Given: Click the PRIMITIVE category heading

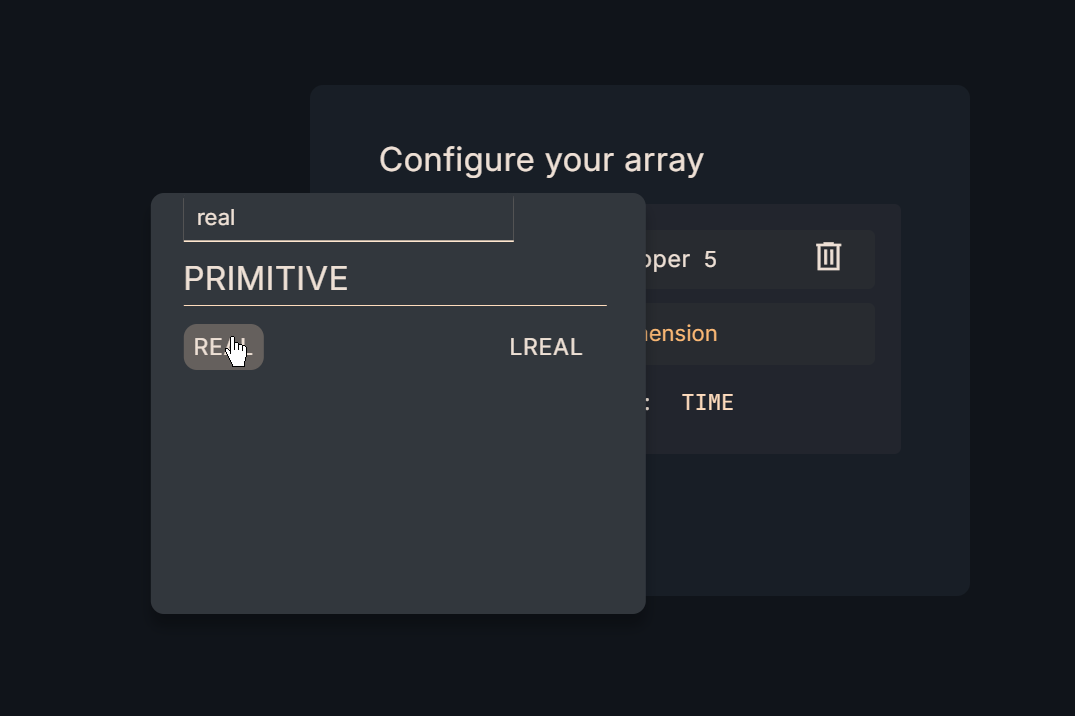Looking at the screenshot, I should pos(266,279).
